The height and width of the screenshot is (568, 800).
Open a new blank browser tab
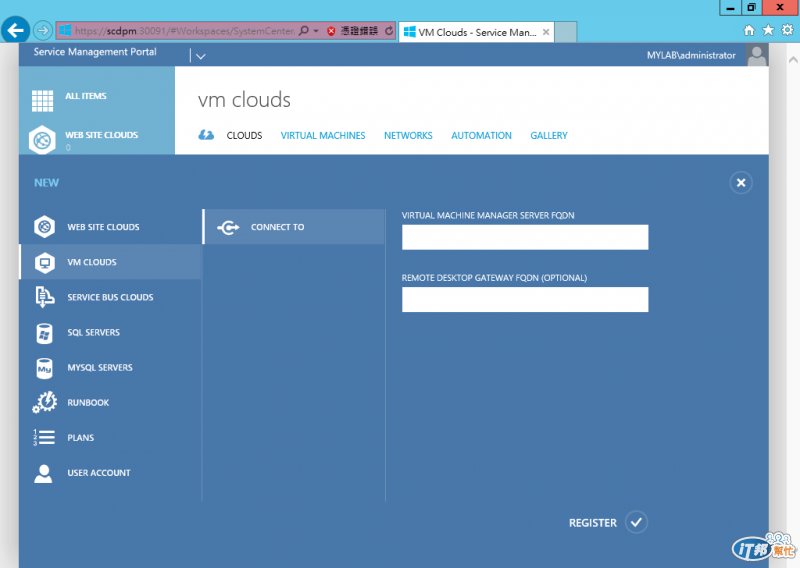565,32
